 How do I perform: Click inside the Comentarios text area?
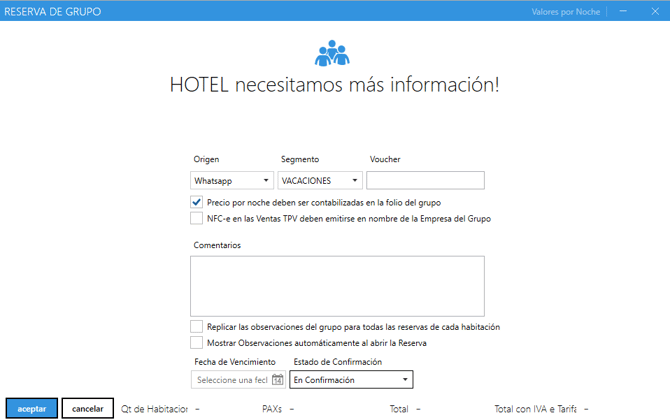[x=337, y=286]
